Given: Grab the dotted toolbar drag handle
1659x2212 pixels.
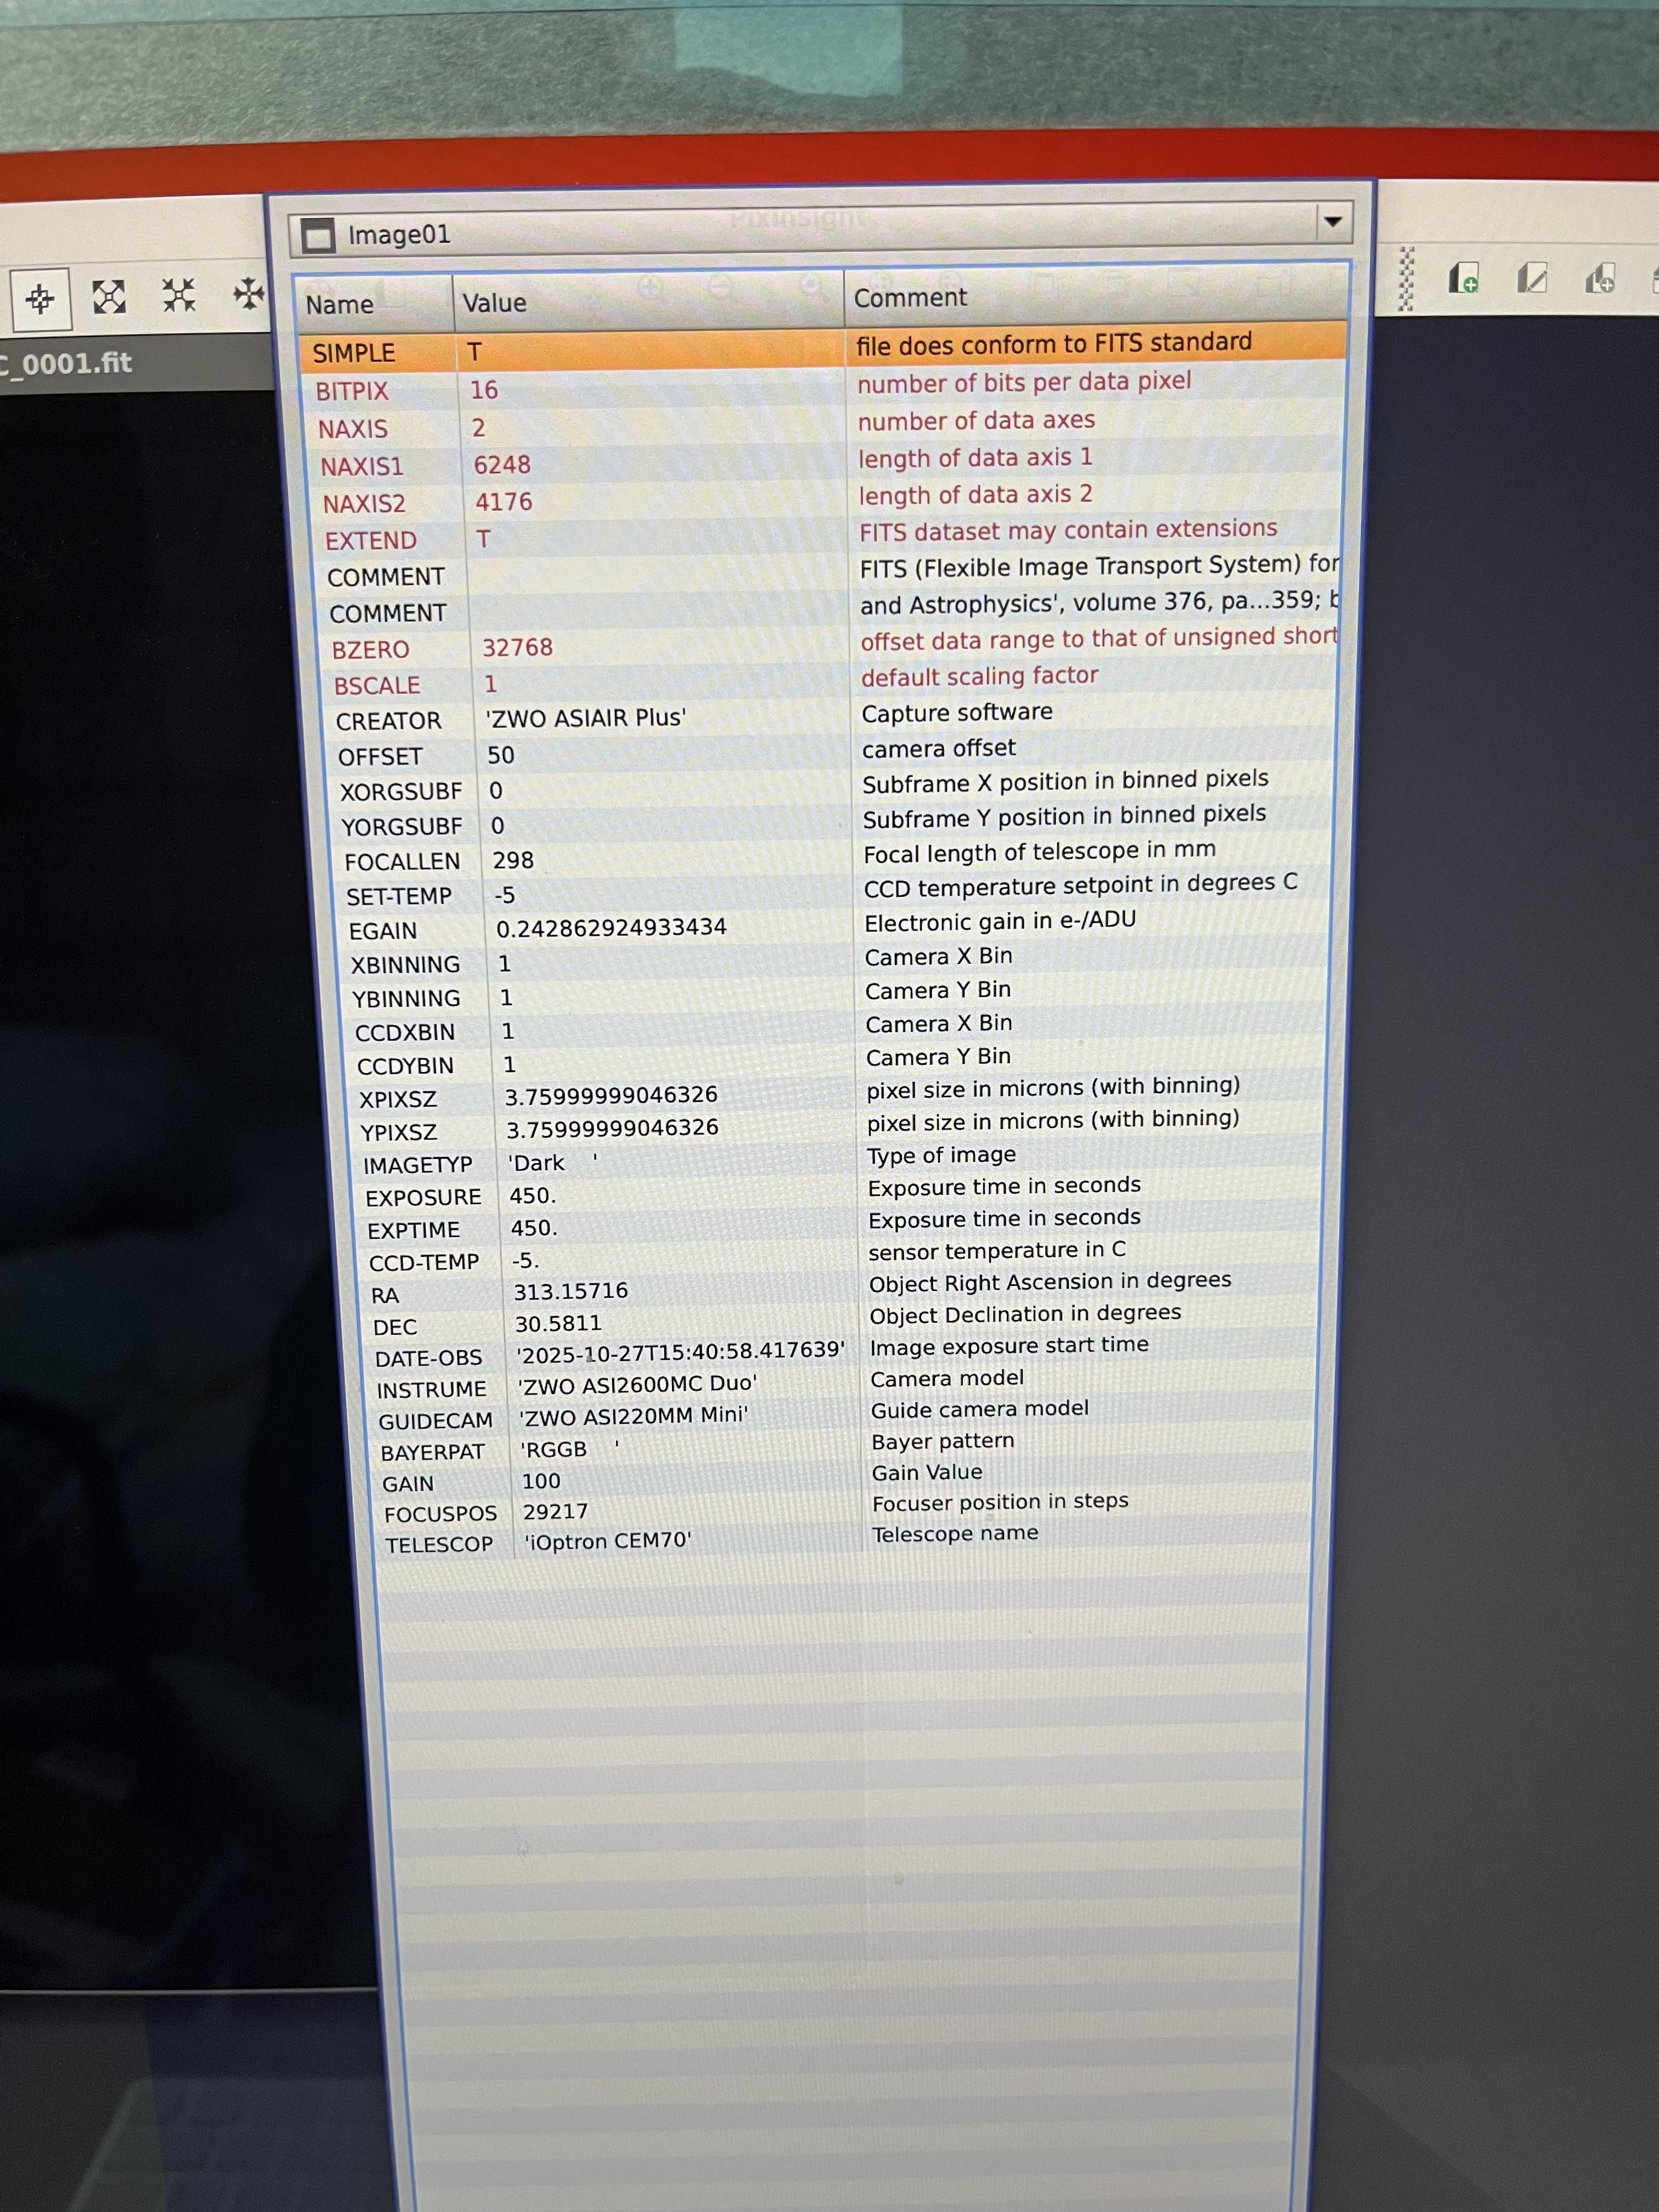Looking at the screenshot, I should tap(1405, 279).
